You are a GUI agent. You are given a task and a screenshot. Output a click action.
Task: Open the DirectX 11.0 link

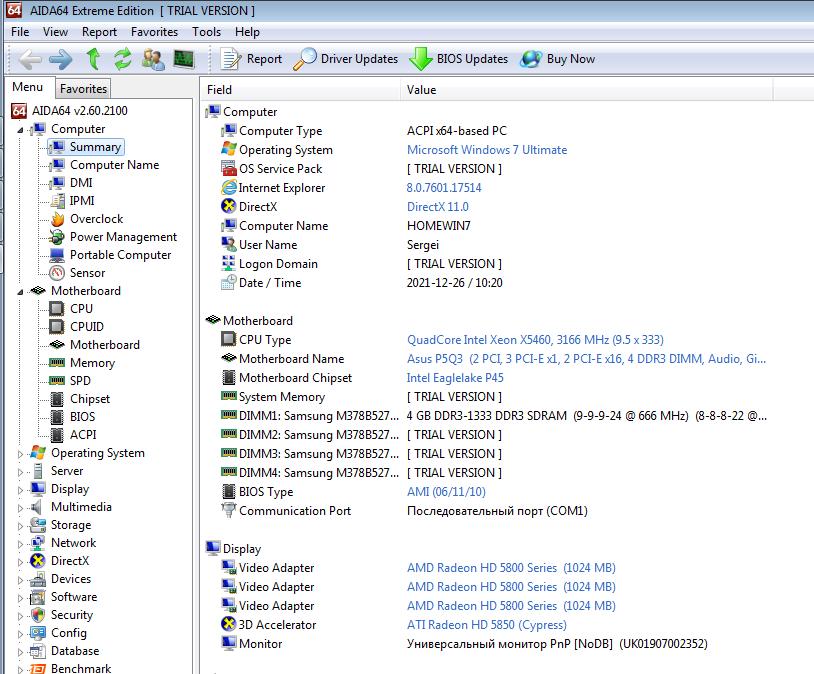click(x=438, y=207)
